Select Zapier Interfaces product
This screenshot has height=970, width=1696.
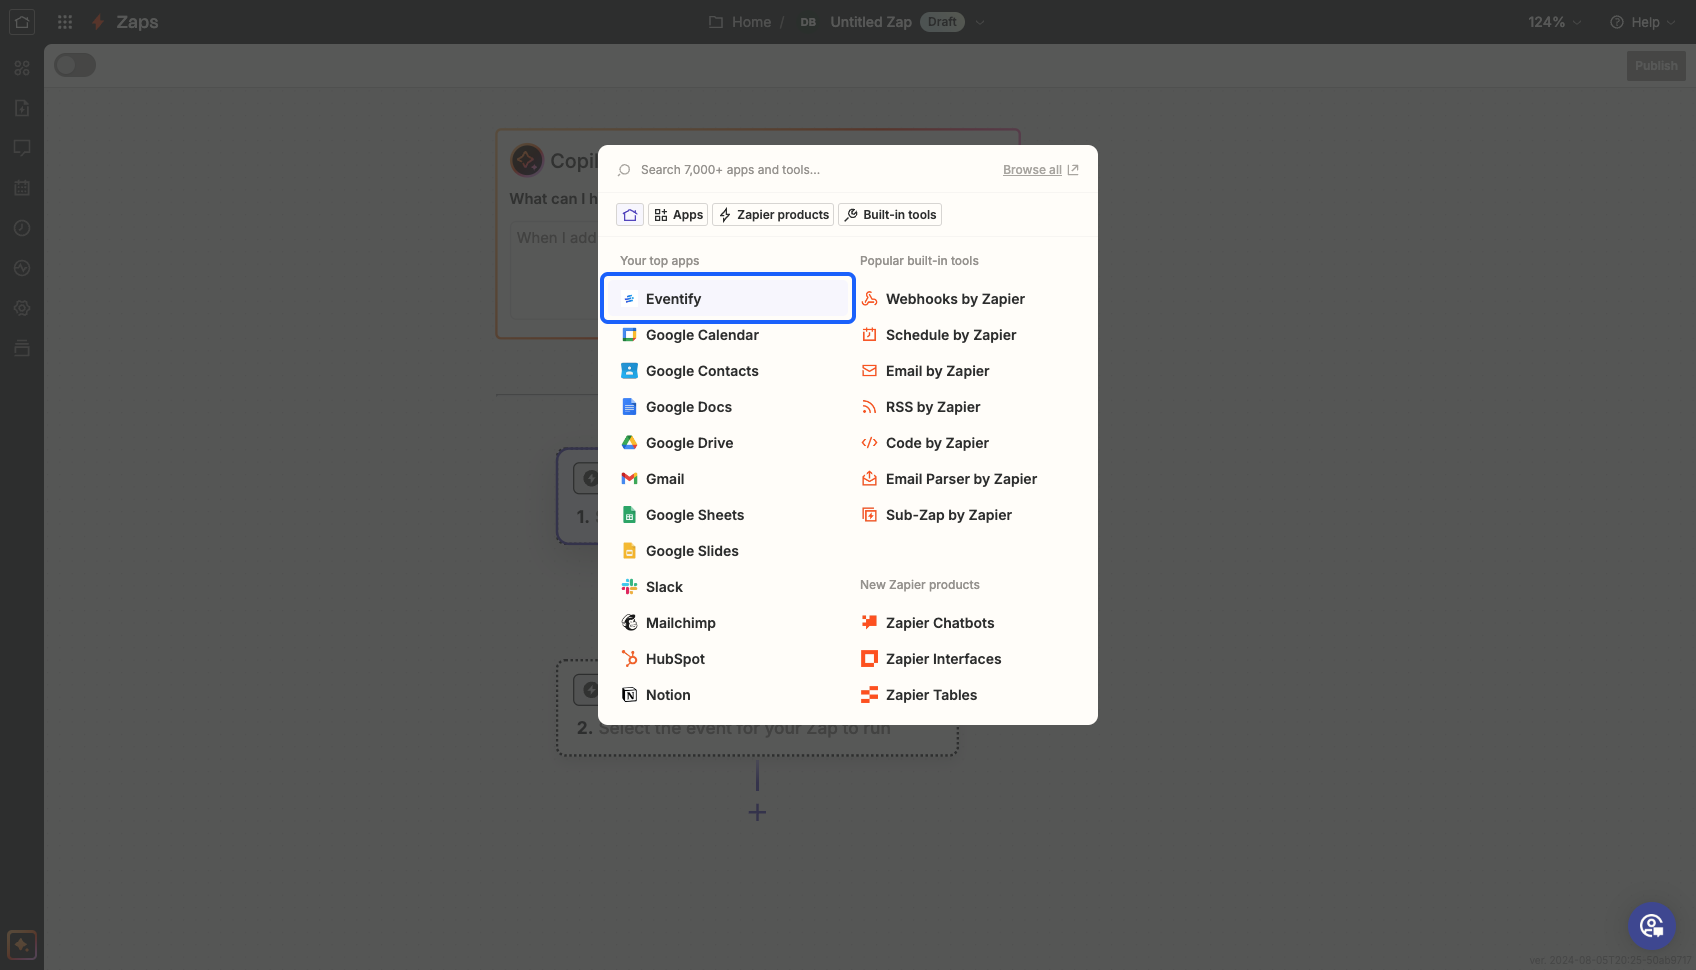click(x=968, y=659)
